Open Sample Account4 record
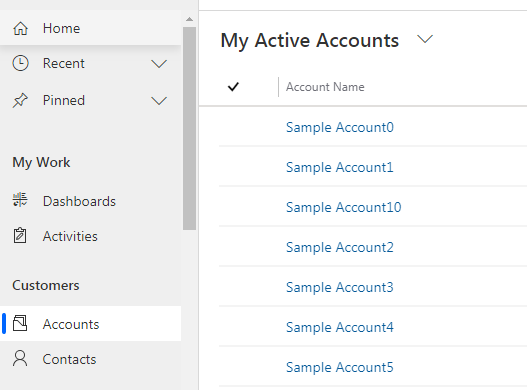The width and height of the screenshot is (527, 390). 339,327
